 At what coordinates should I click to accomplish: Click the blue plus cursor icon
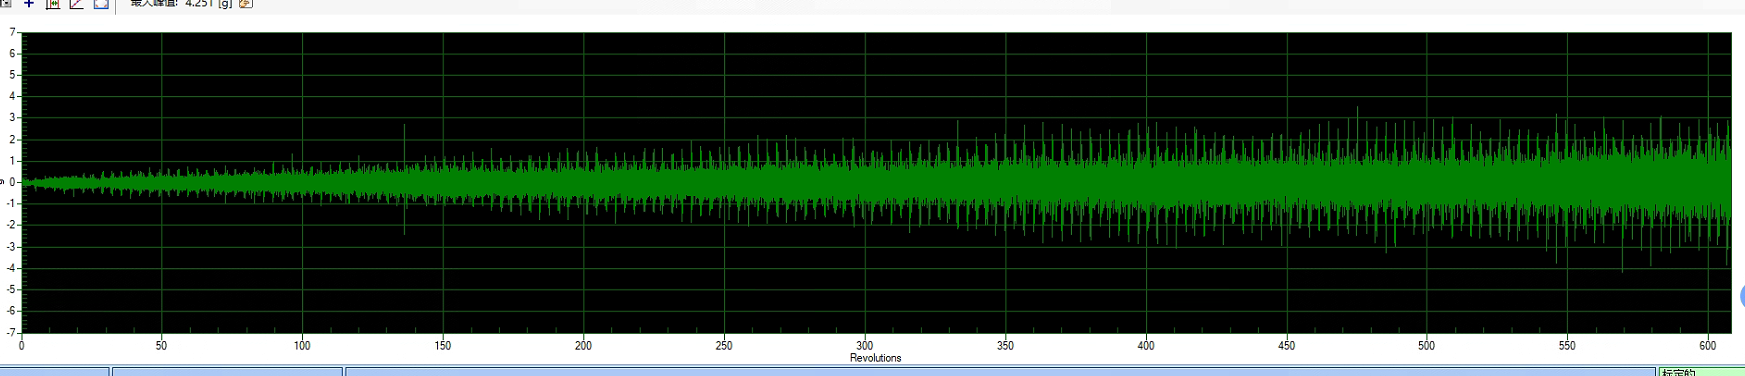coord(29,4)
